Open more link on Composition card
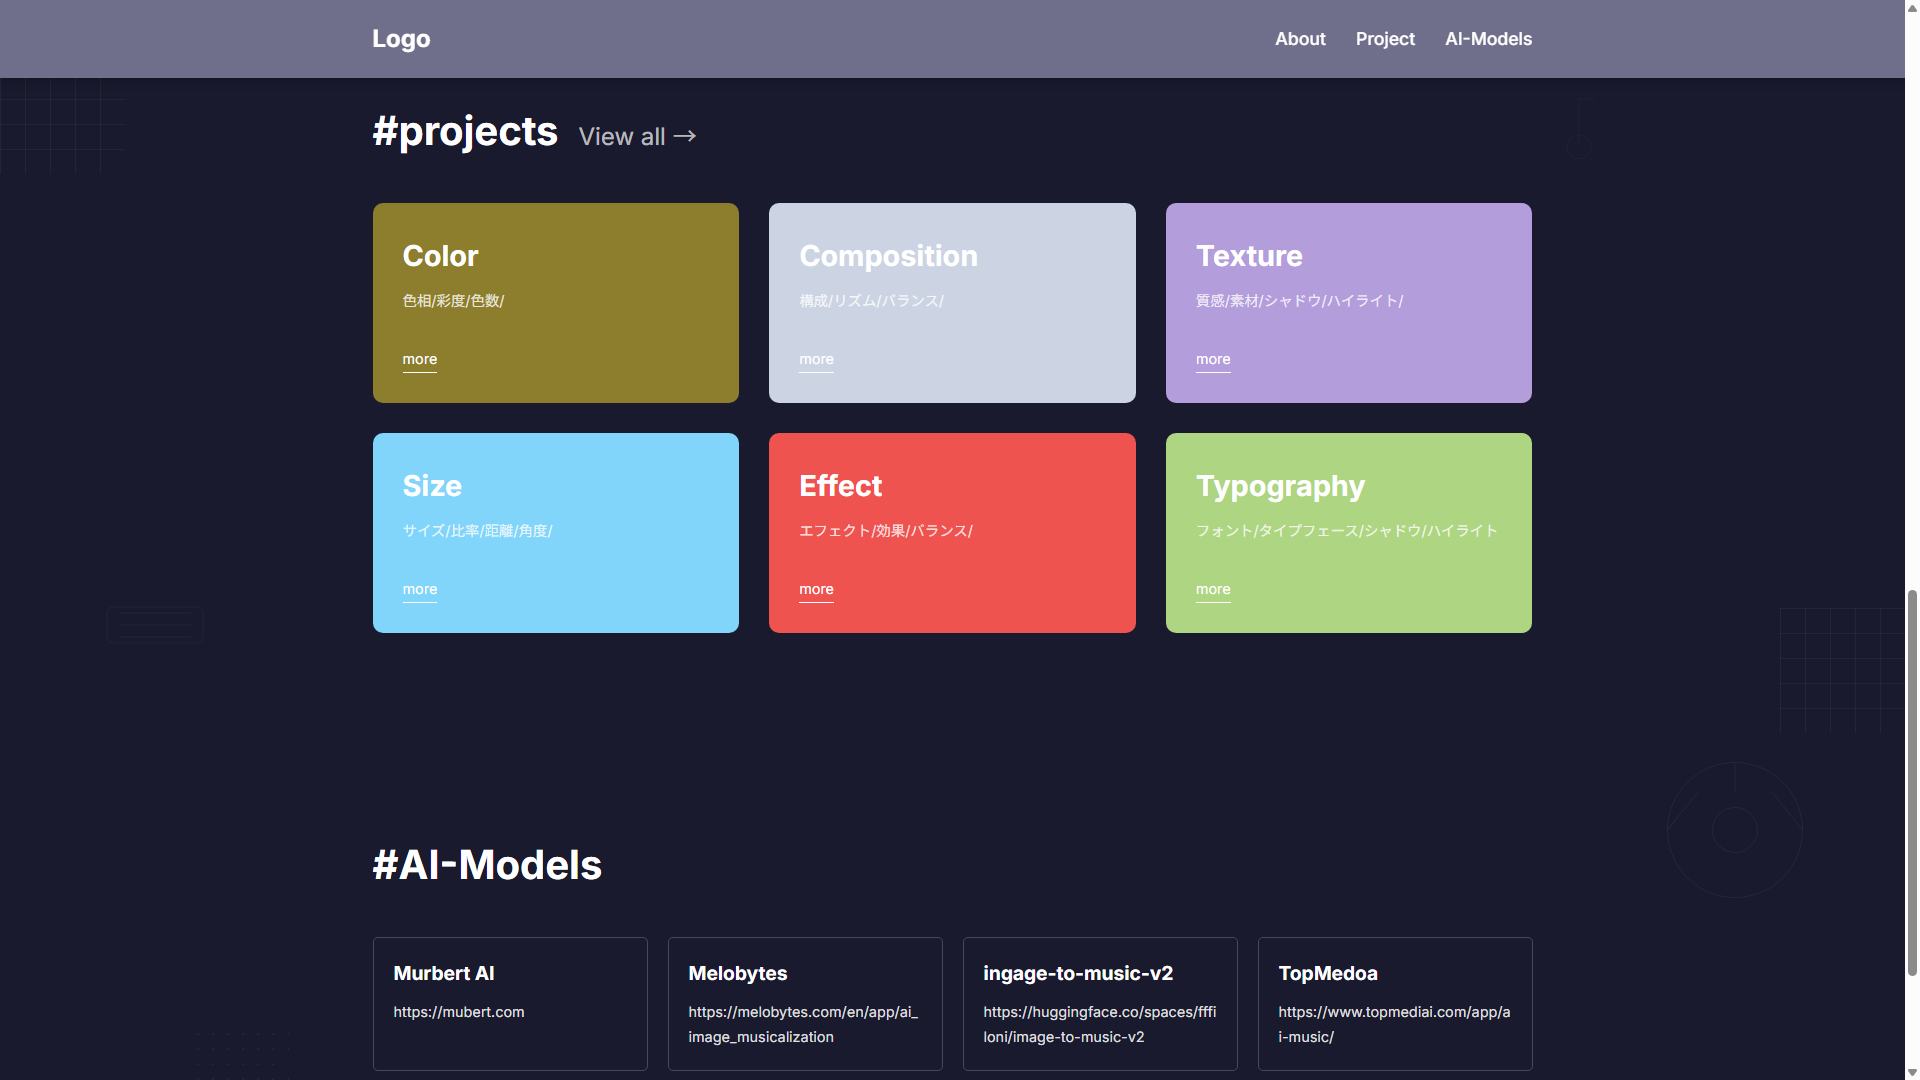The height and width of the screenshot is (1080, 1920). 816,360
